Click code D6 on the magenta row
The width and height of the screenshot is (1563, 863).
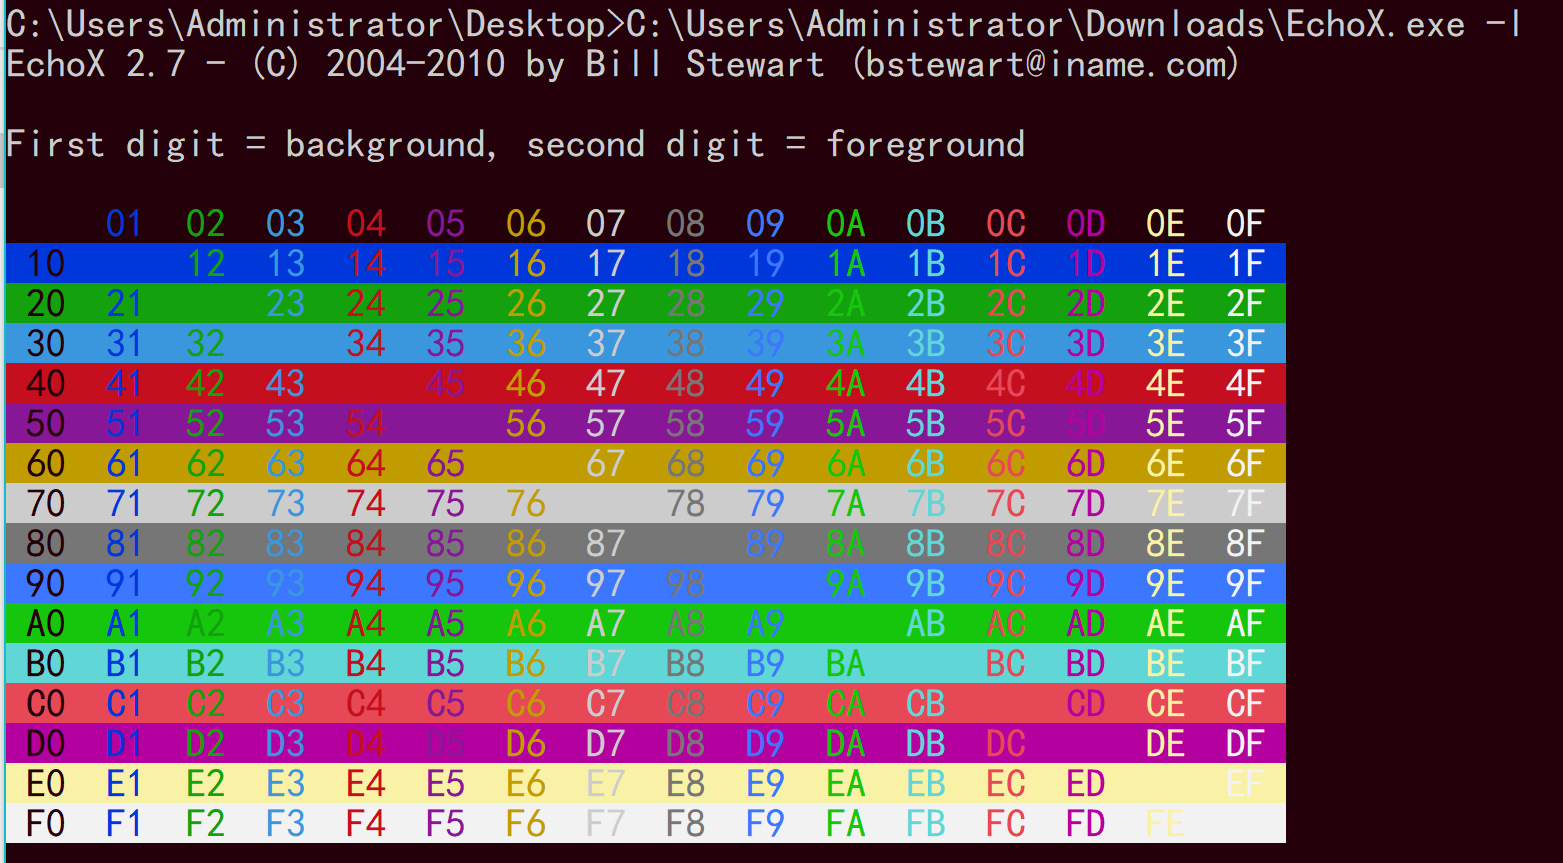[525, 743]
